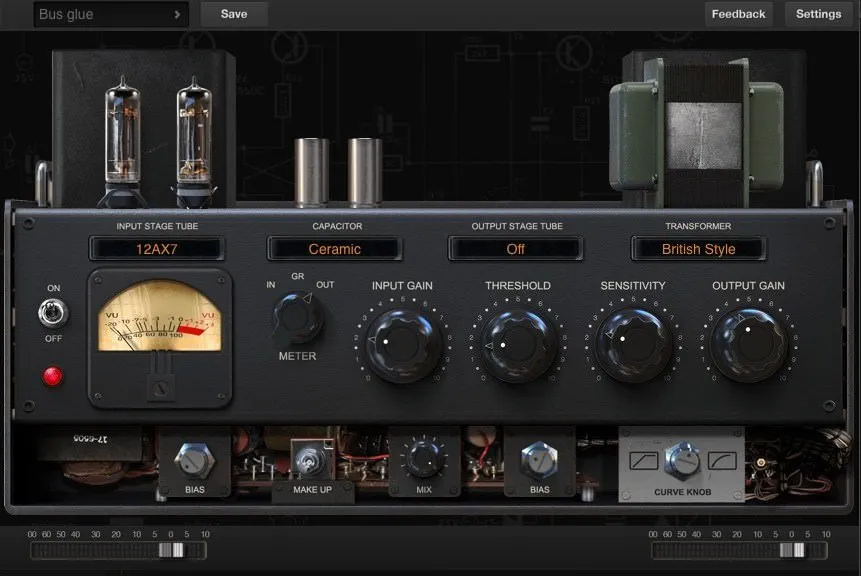861x576 pixels.
Task: Click the MAKE UP trim knob
Action: (310, 460)
